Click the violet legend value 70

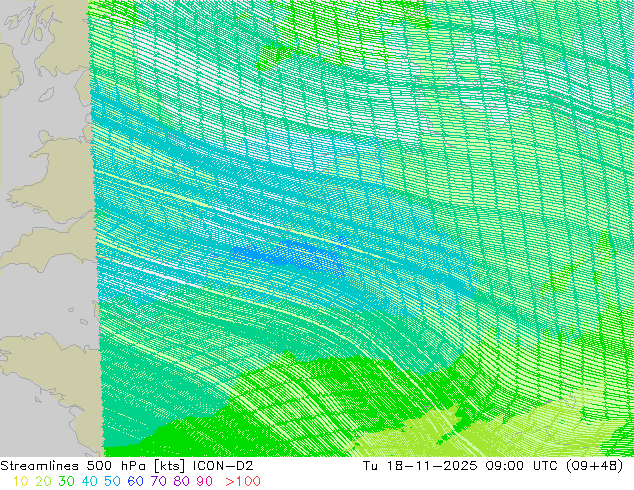158,481
